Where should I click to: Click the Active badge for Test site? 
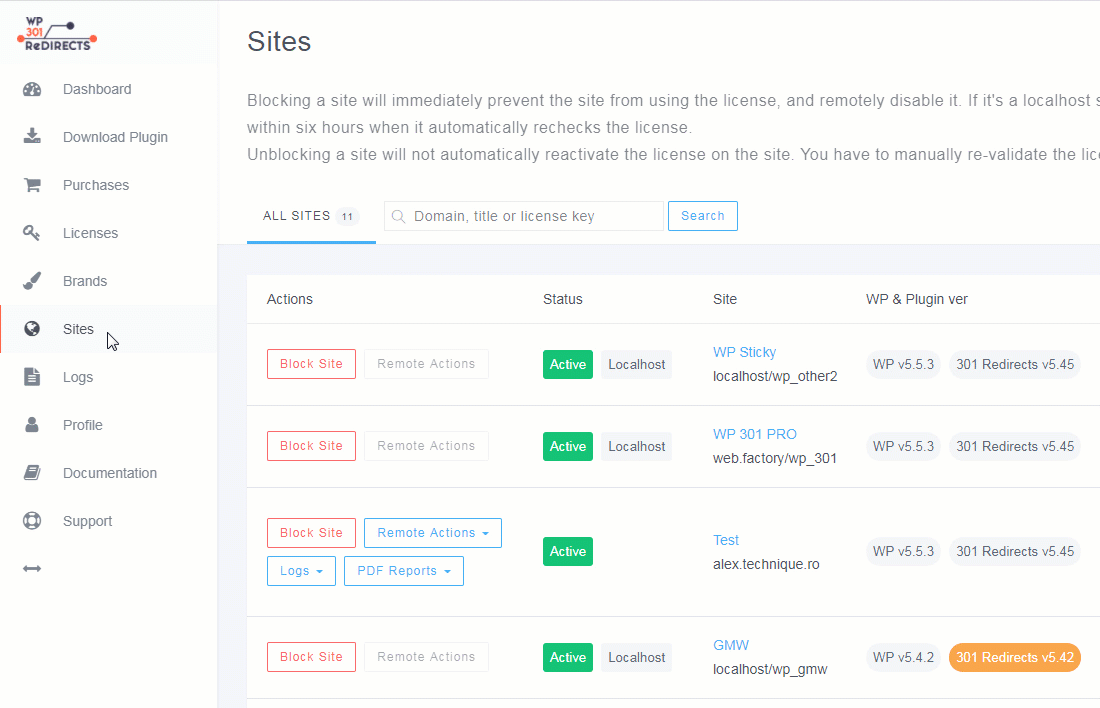coord(568,552)
